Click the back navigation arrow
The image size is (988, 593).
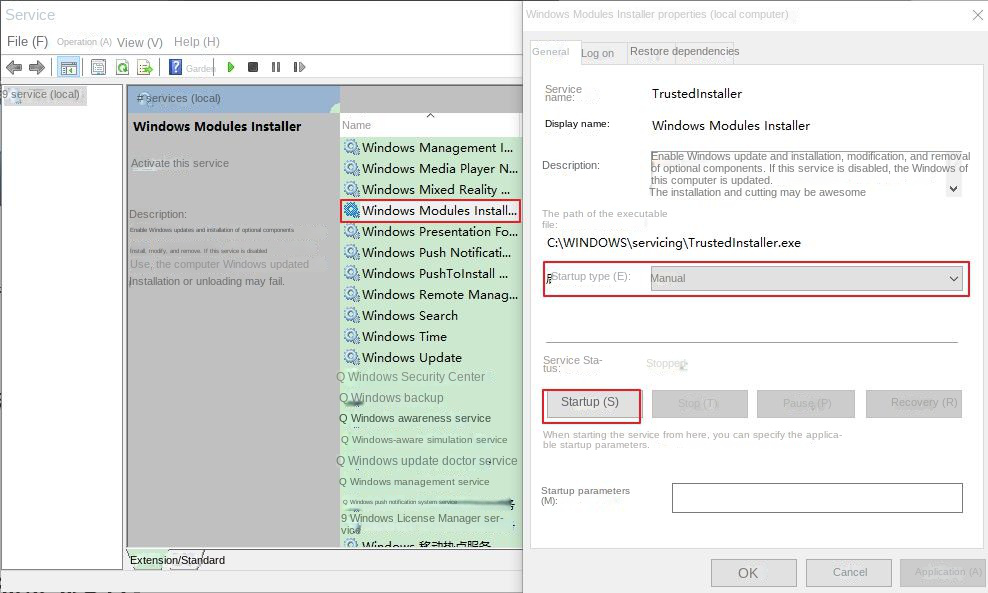(x=14, y=67)
